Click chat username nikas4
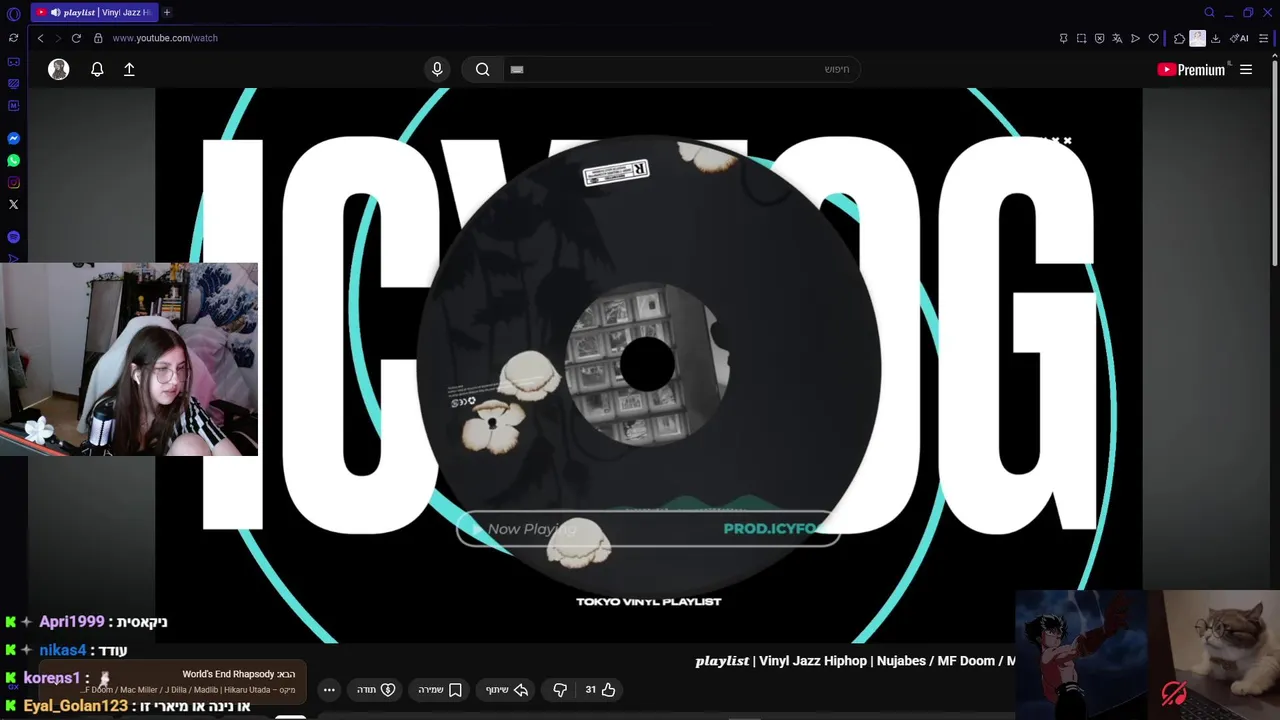 click(x=63, y=650)
